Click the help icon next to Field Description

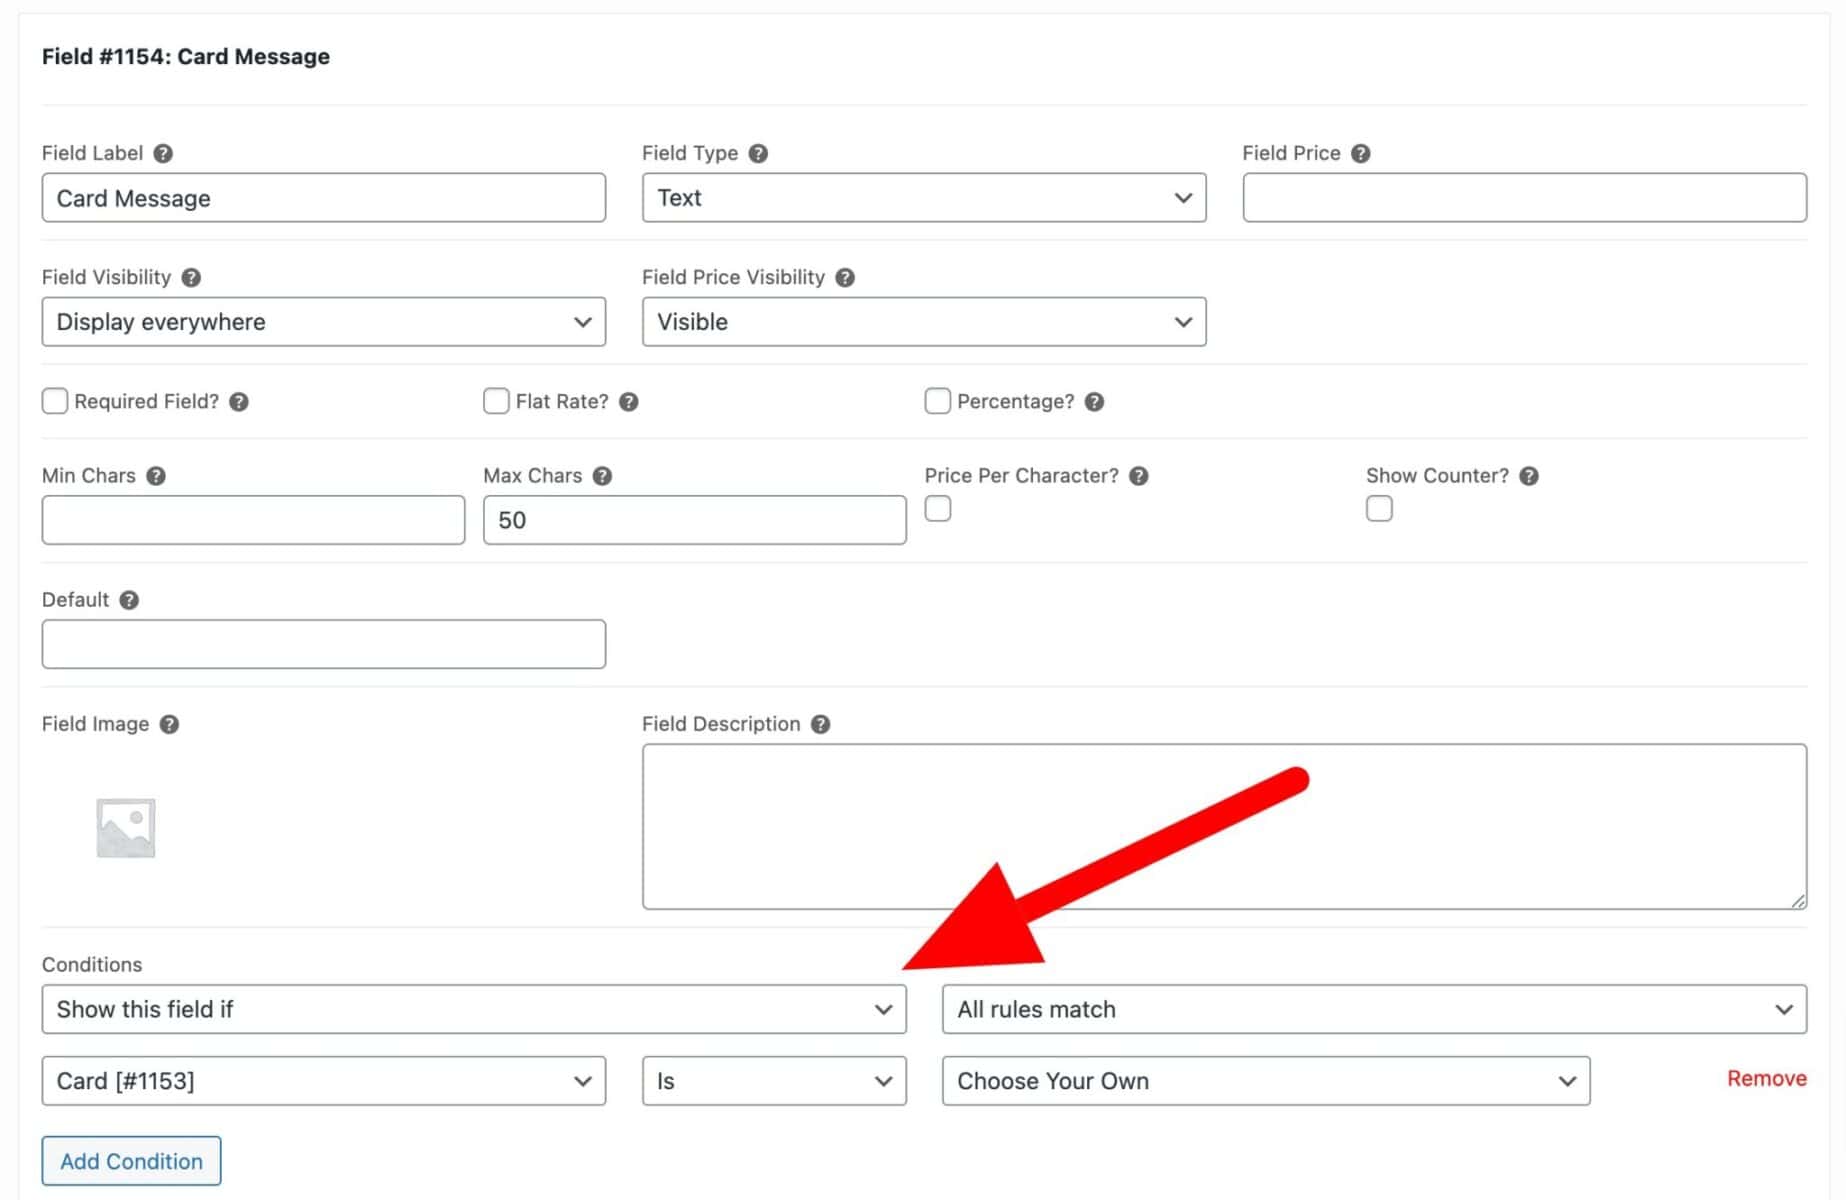click(820, 723)
